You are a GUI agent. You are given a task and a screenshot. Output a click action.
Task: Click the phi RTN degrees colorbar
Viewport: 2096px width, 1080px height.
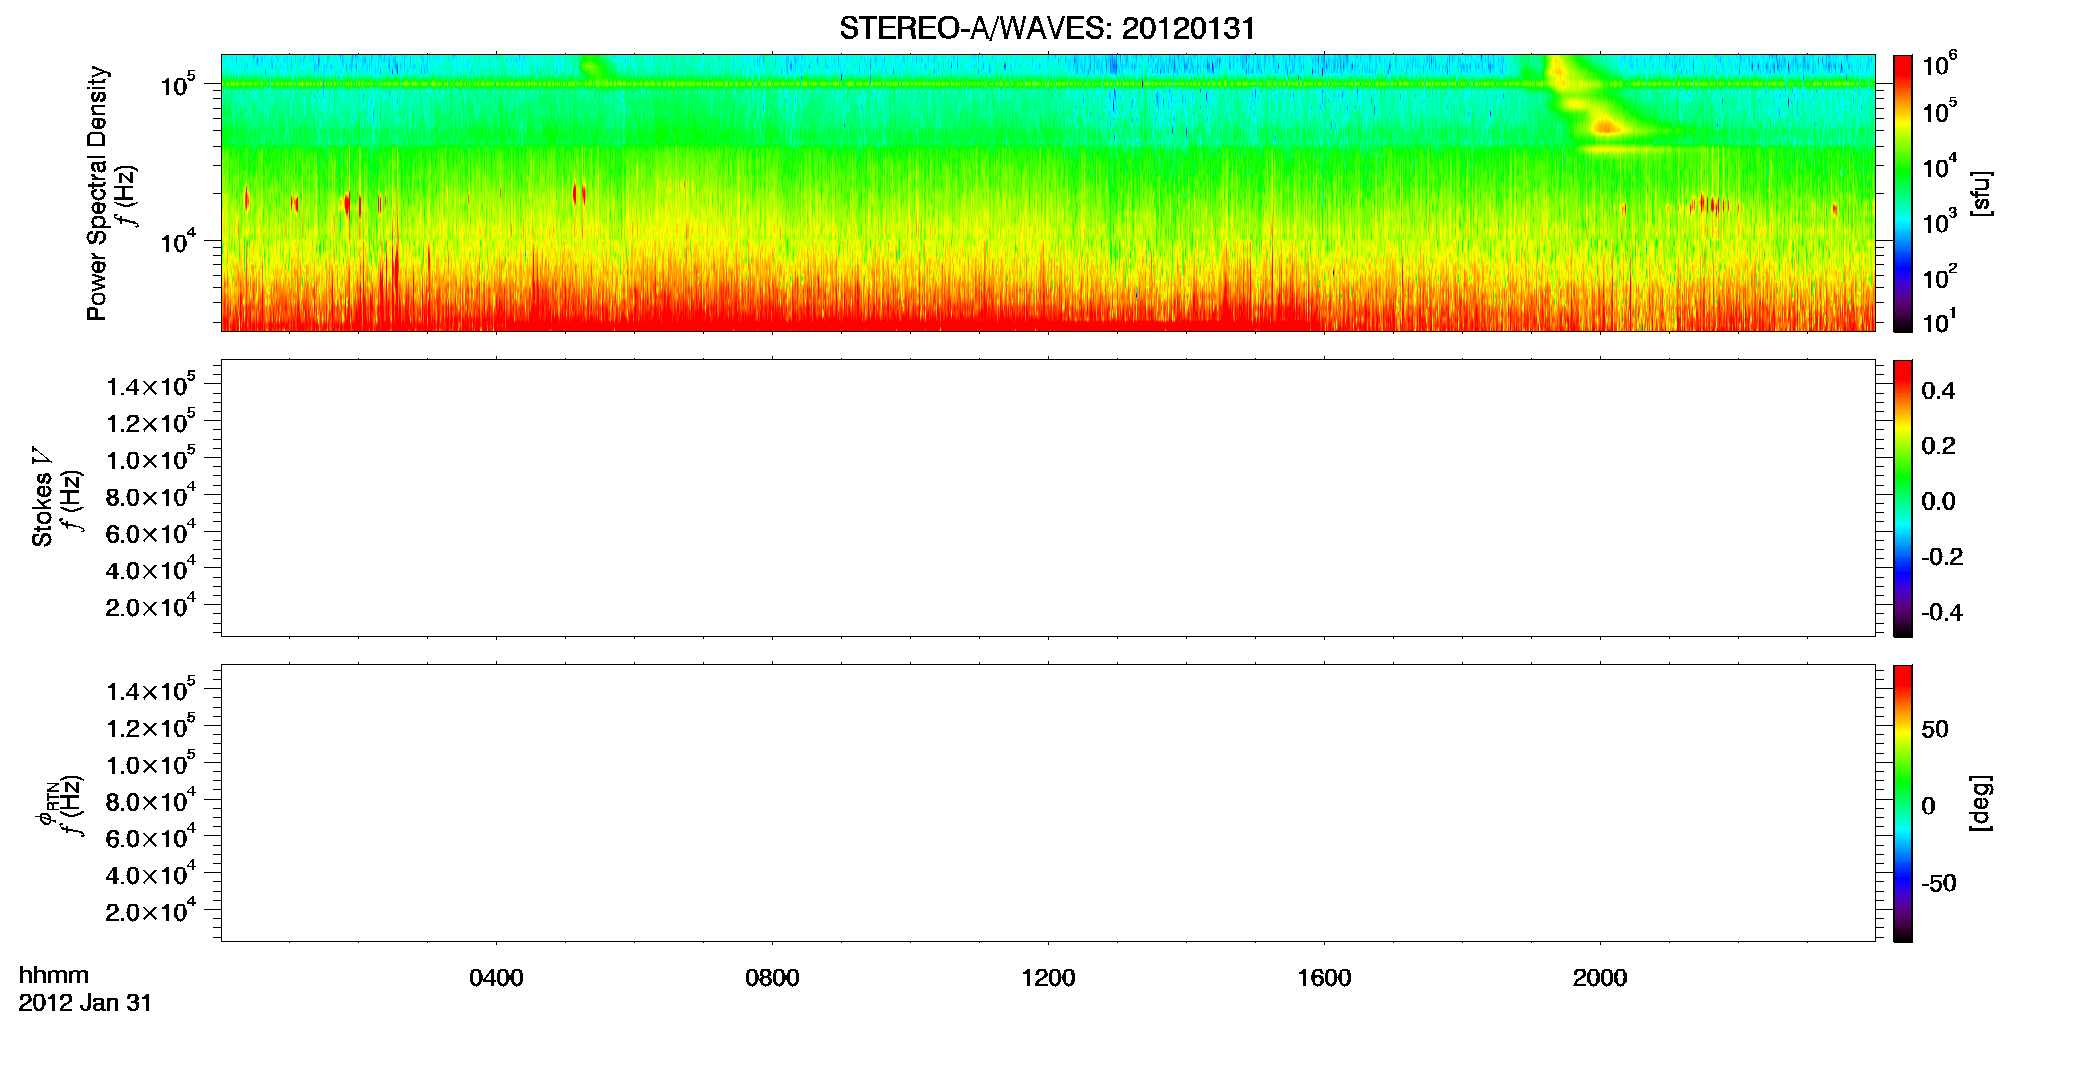(1903, 803)
